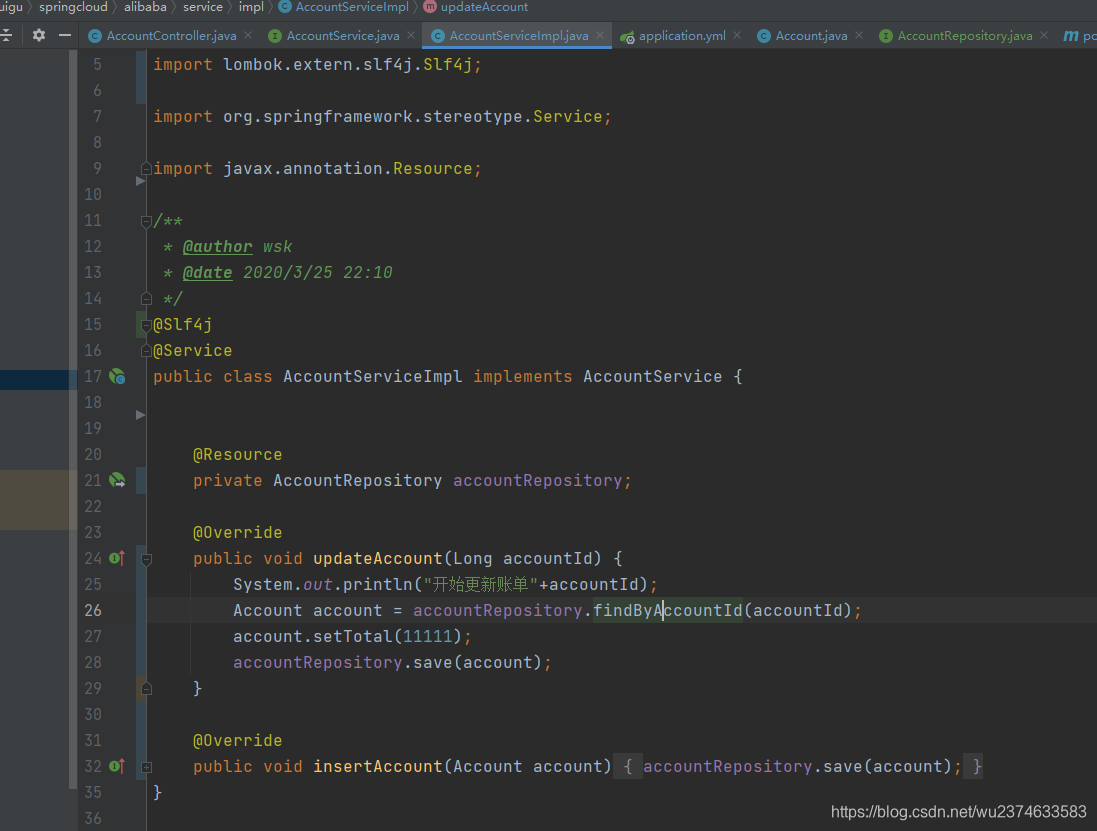
Task: Close the AccountRepository.java tab
Action: click(x=1044, y=35)
